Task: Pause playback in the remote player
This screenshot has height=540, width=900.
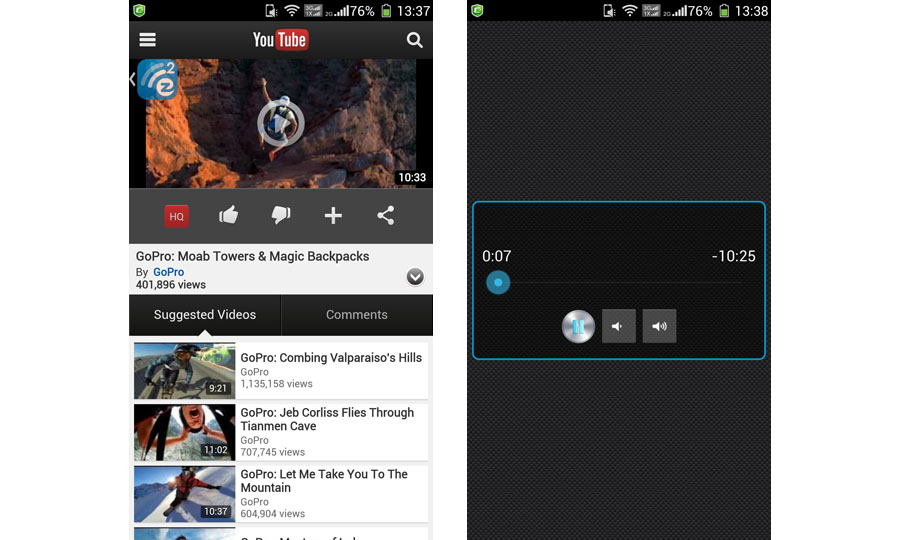Action: coord(578,327)
